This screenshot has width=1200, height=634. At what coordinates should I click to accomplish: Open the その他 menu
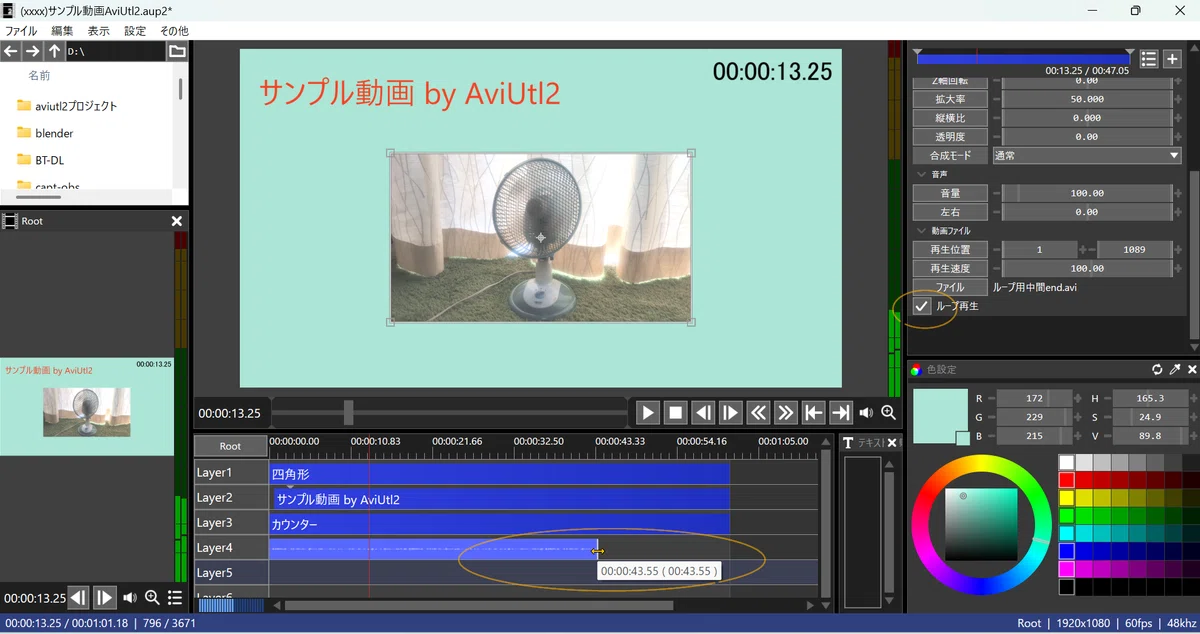pyautogui.click(x=174, y=31)
